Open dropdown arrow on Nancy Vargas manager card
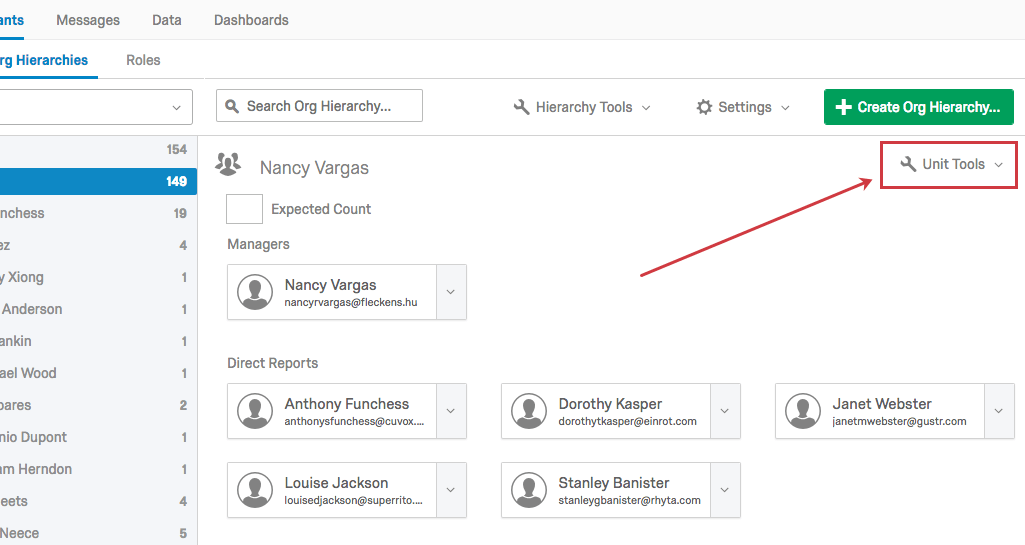1025x545 pixels. 451,292
